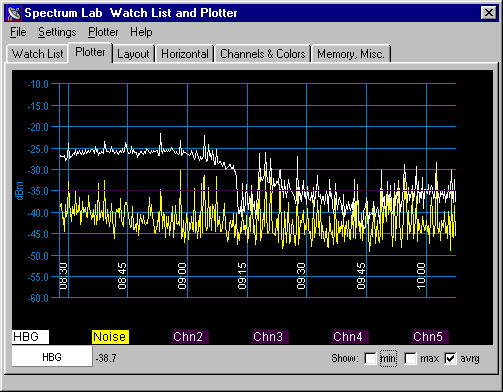Select the Chn3 channel label
This screenshot has height=392, width=503.
click(270, 337)
